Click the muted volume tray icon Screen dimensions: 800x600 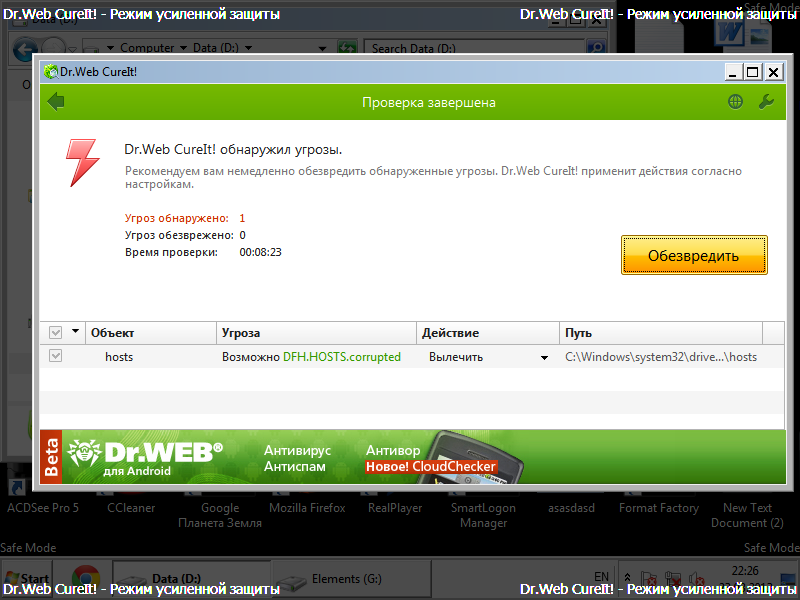tap(694, 579)
